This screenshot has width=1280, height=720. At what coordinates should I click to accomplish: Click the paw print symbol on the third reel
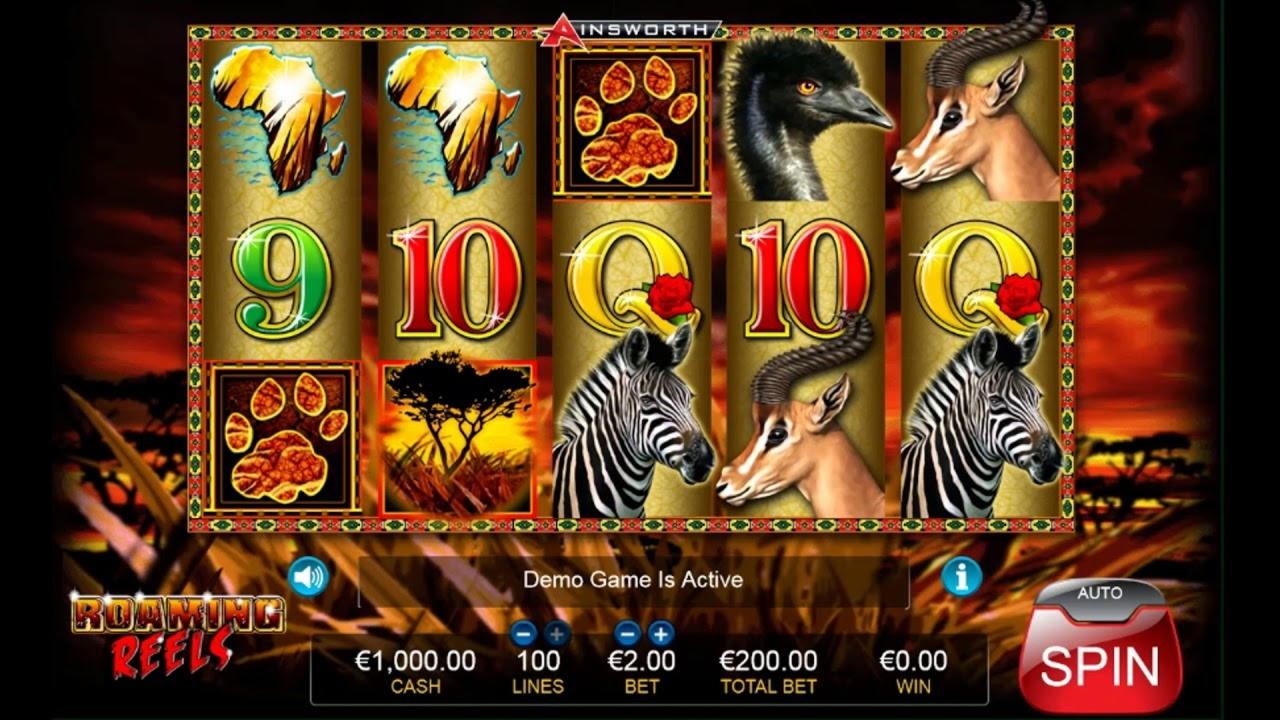click(632, 120)
